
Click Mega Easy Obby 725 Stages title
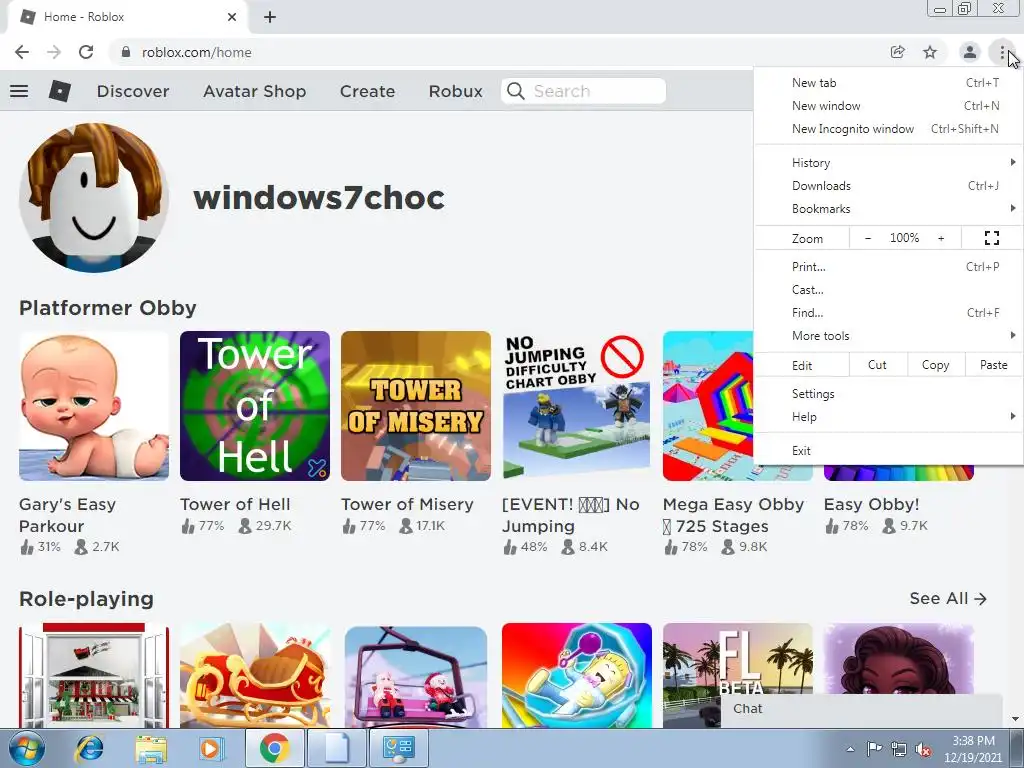click(733, 515)
